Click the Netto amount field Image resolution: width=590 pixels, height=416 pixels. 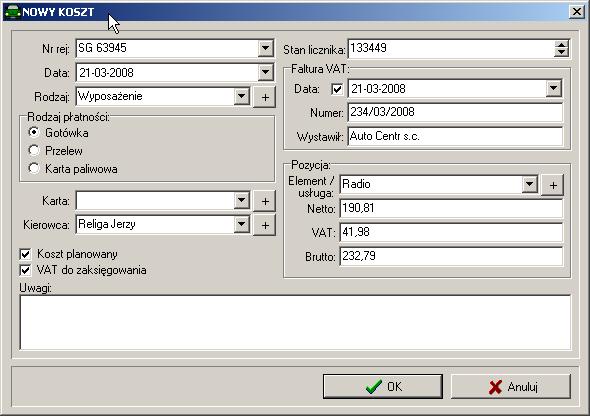click(x=451, y=208)
